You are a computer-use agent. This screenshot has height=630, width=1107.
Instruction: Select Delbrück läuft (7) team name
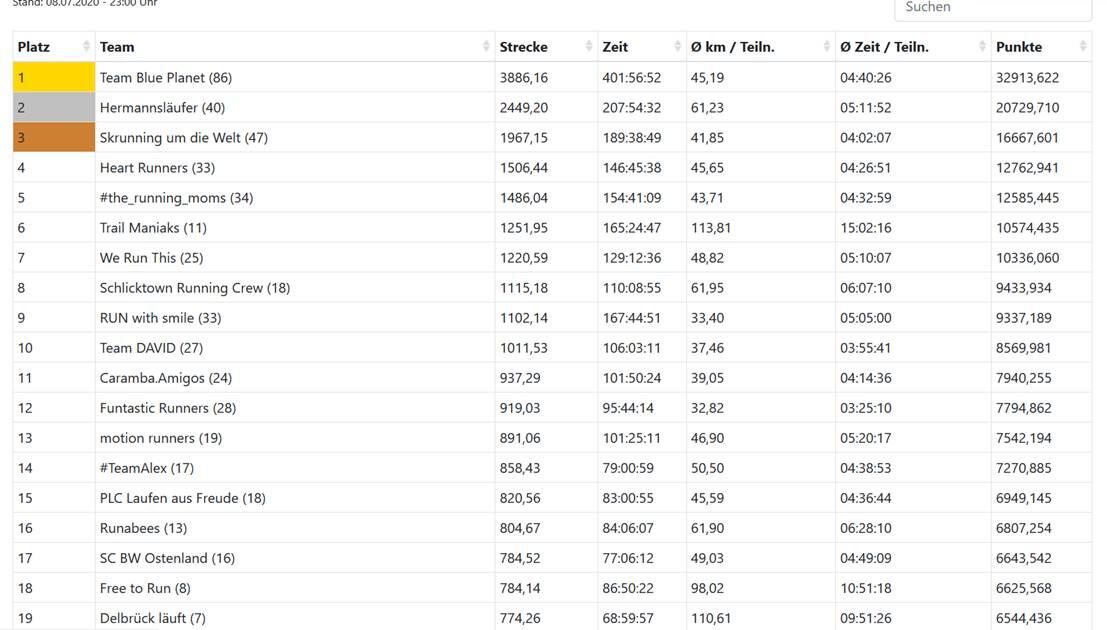point(152,618)
